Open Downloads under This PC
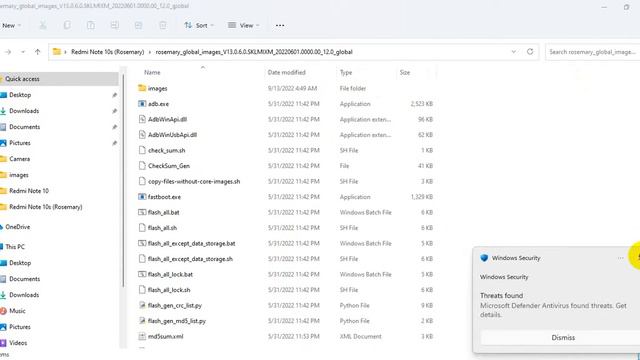Image resolution: width=640 pixels, height=360 pixels. (x=24, y=295)
